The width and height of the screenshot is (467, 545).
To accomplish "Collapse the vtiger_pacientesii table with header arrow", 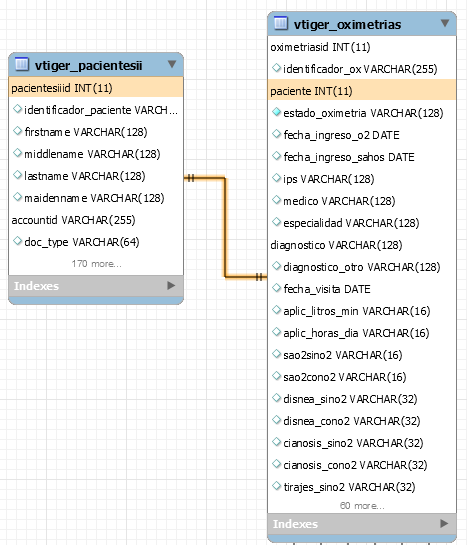I will click(172, 64).
